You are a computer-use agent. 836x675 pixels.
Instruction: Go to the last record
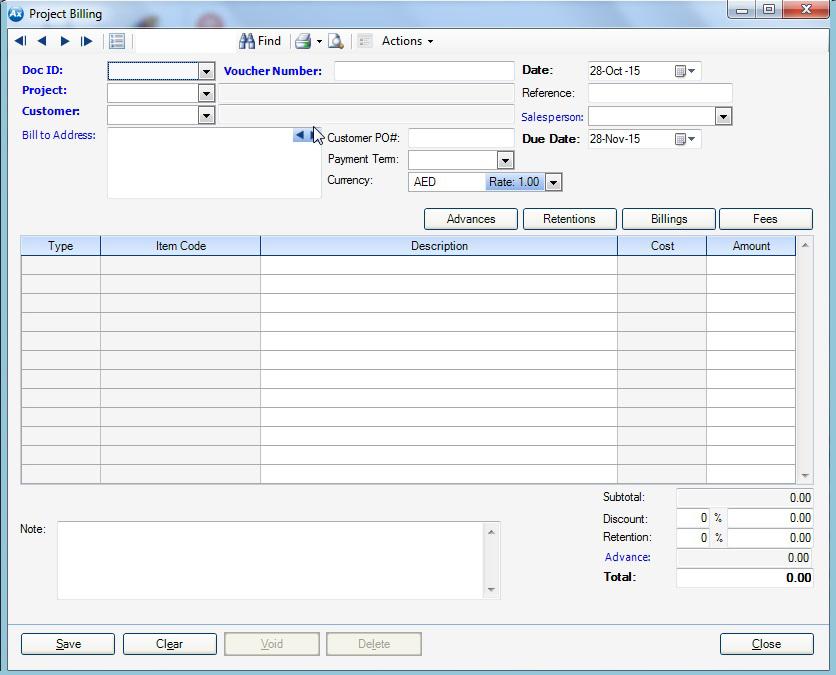point(86,41)
